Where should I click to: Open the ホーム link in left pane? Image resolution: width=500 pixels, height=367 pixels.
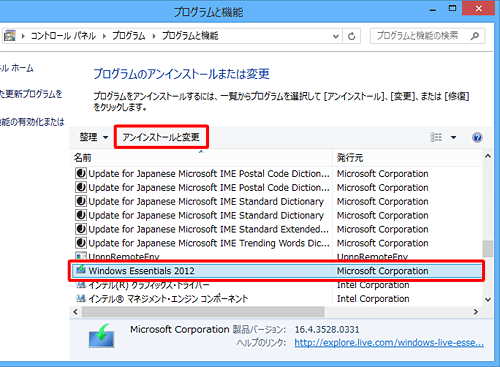pyautogui.click(x=17, y=68)
